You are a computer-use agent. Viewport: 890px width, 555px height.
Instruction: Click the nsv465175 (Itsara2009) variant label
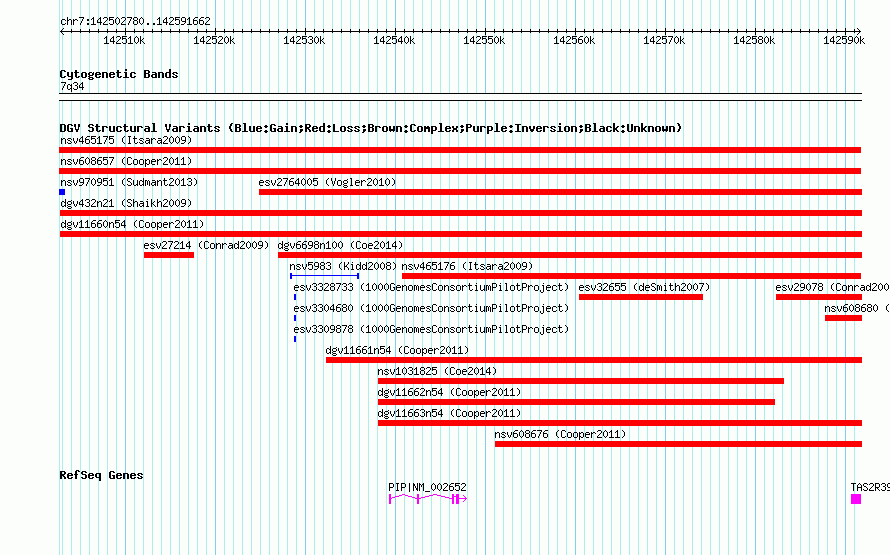coord(126,140)
